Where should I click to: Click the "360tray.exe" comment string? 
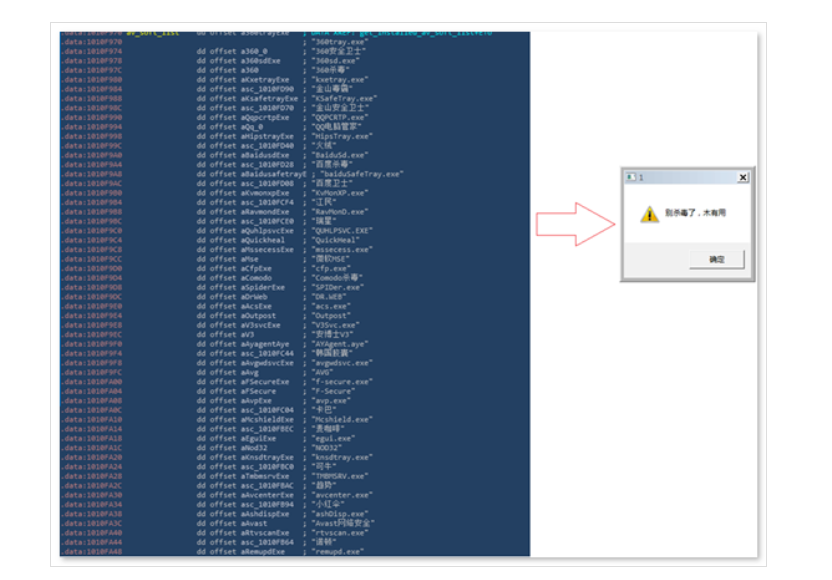340,42
